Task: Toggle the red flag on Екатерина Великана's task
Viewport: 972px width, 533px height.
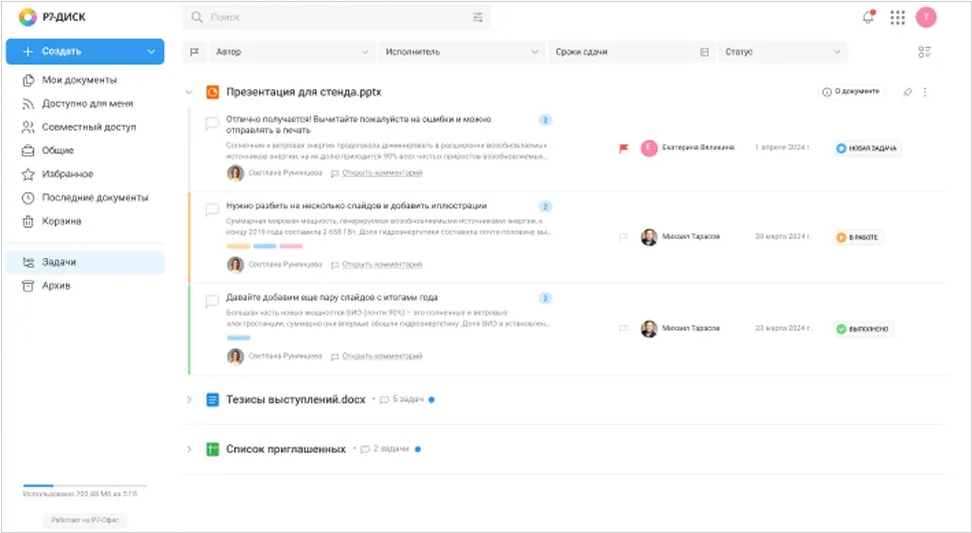Action: (x=624, y=148)
